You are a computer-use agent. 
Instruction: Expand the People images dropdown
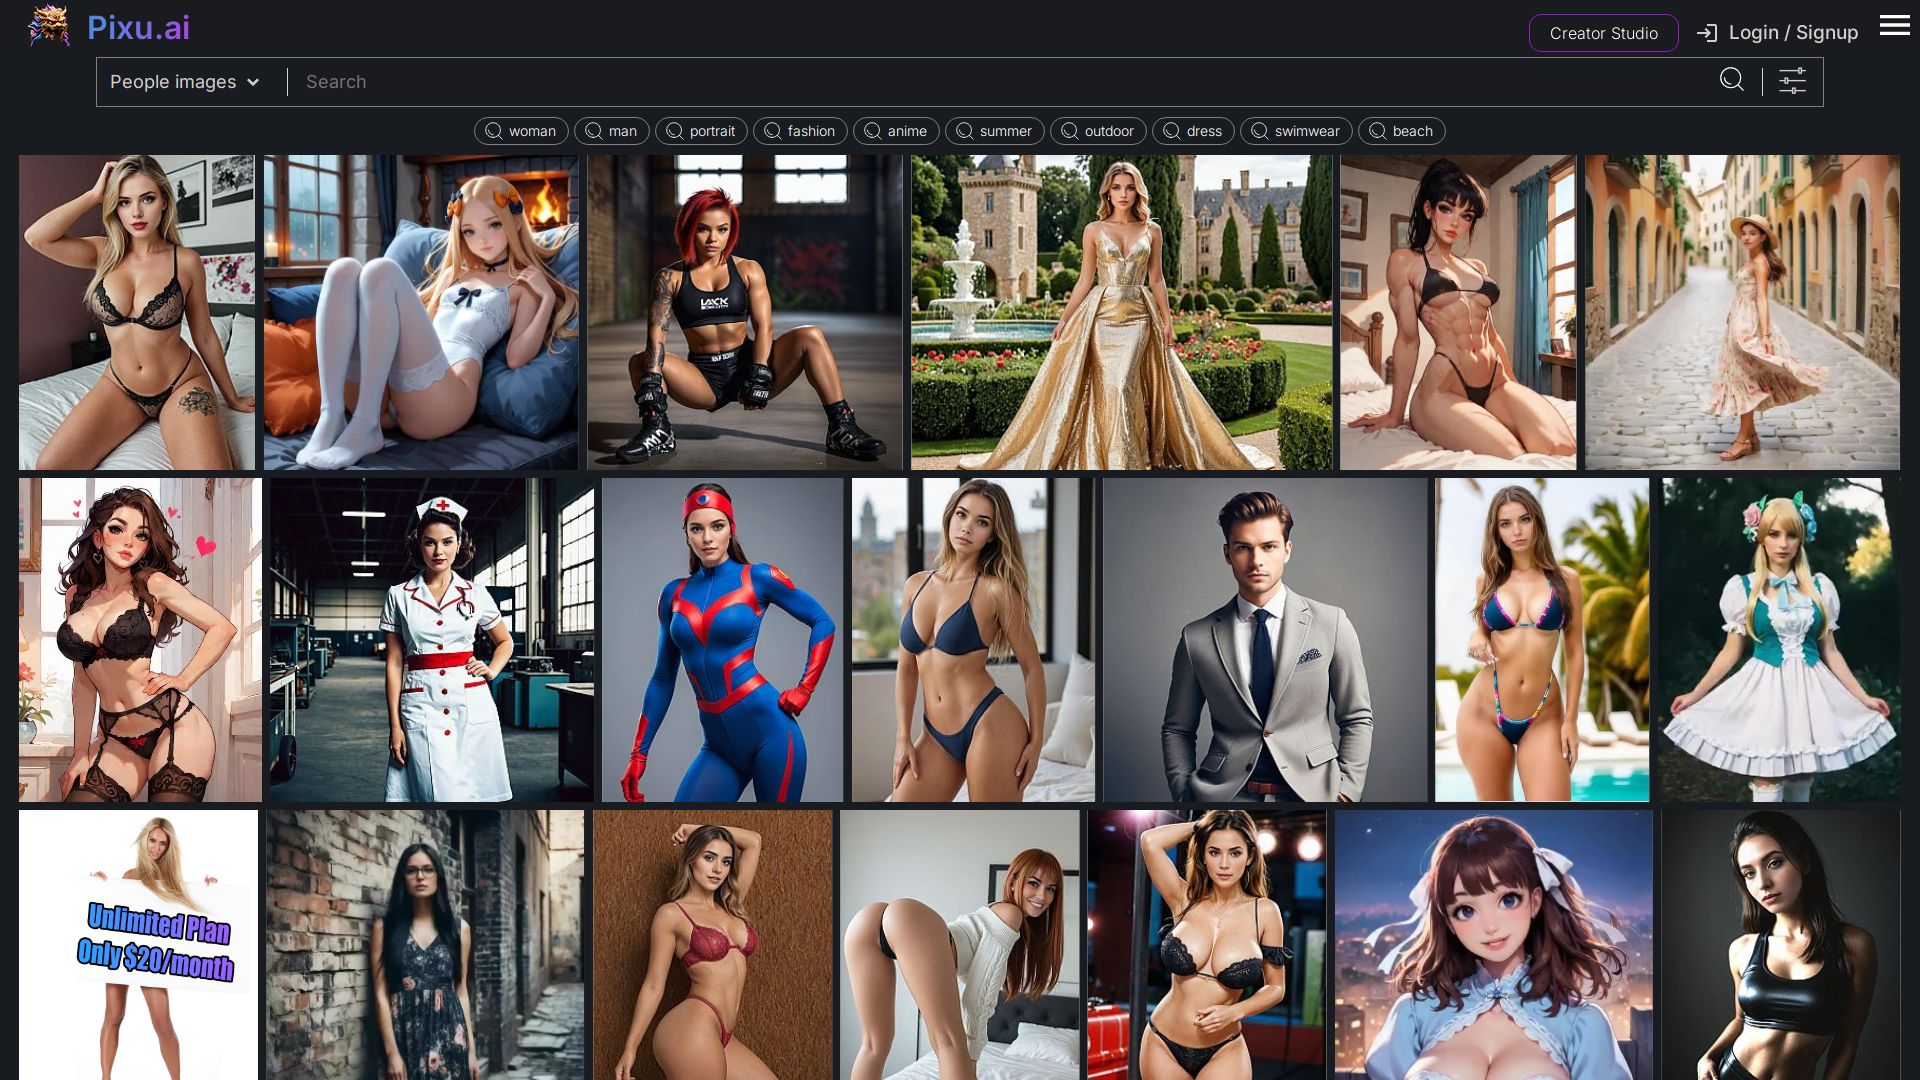coord(185,82)
